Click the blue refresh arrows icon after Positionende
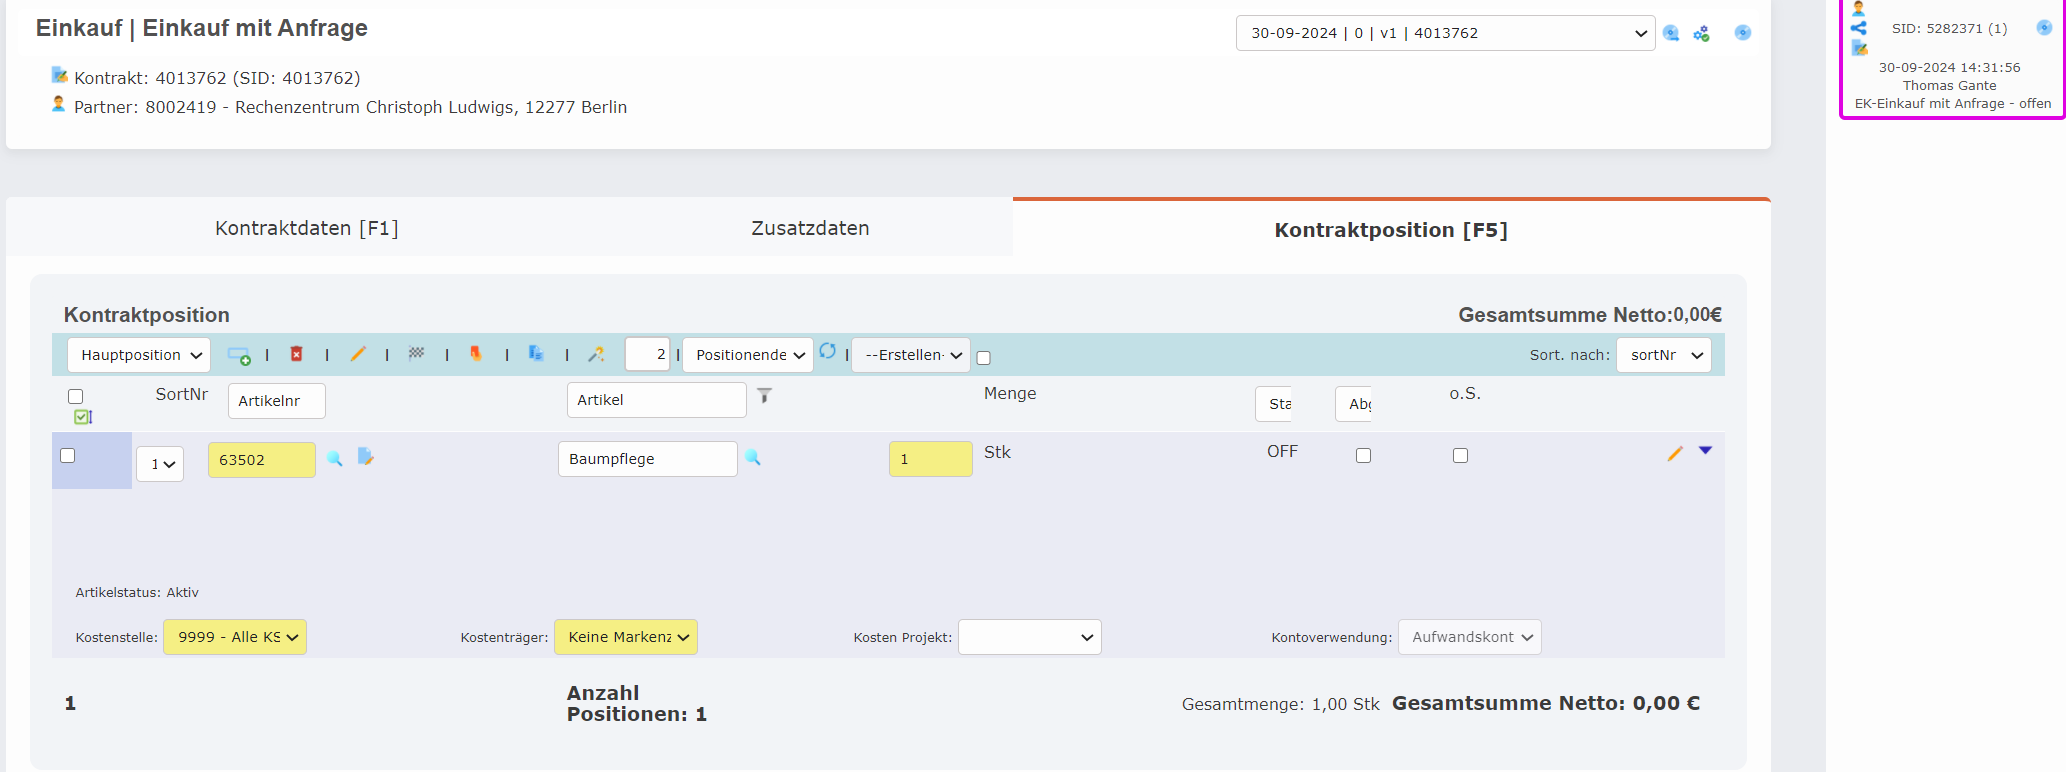The height and width of the screenshot is (772, 2066). pyautogui.click(x=827, y=351)
